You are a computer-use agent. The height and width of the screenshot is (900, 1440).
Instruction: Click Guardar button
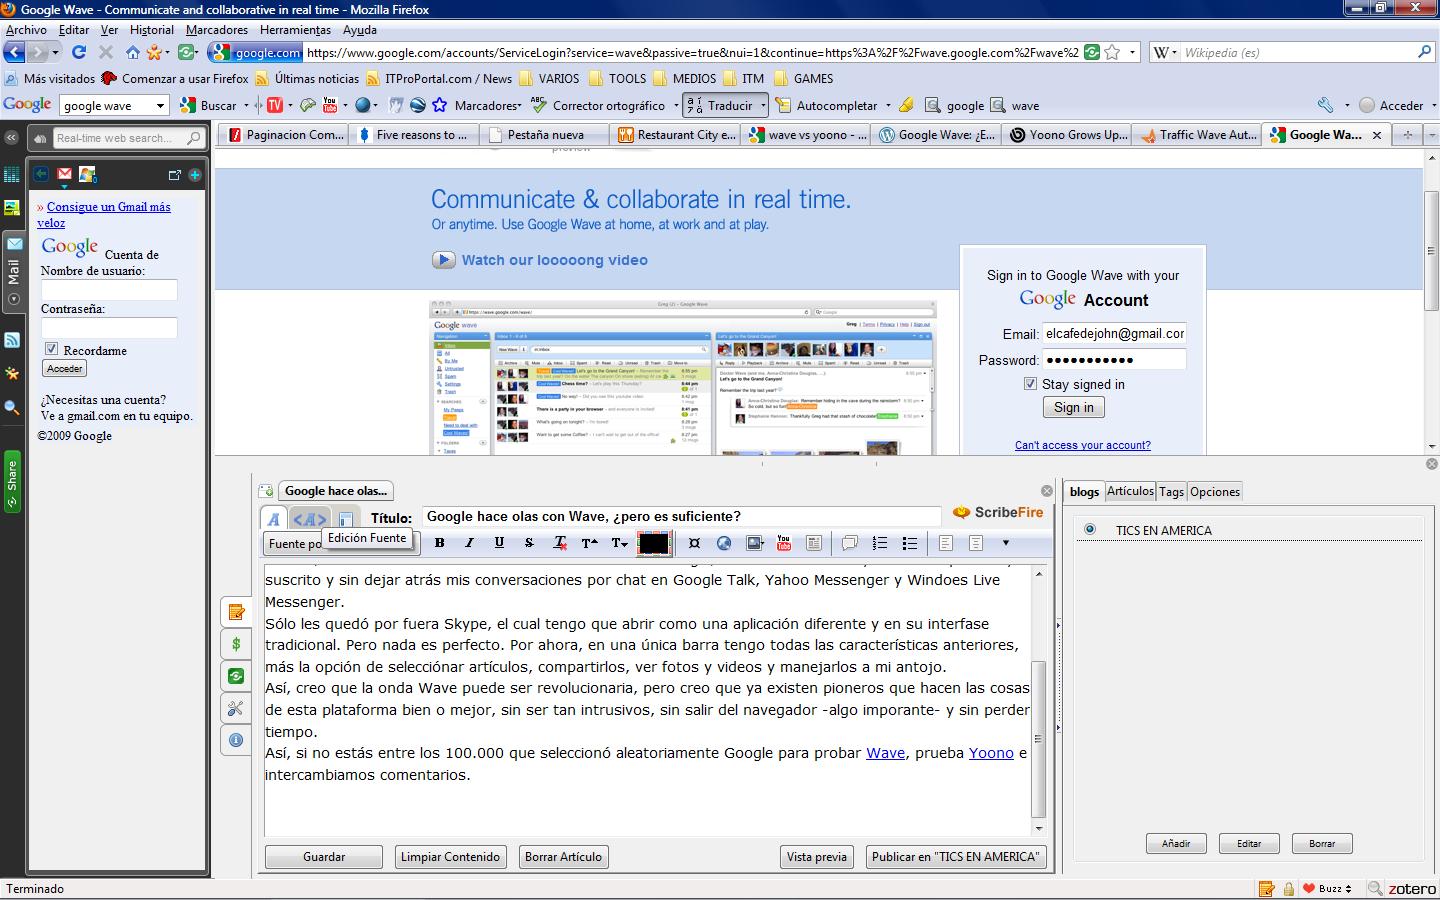point(324,857)
